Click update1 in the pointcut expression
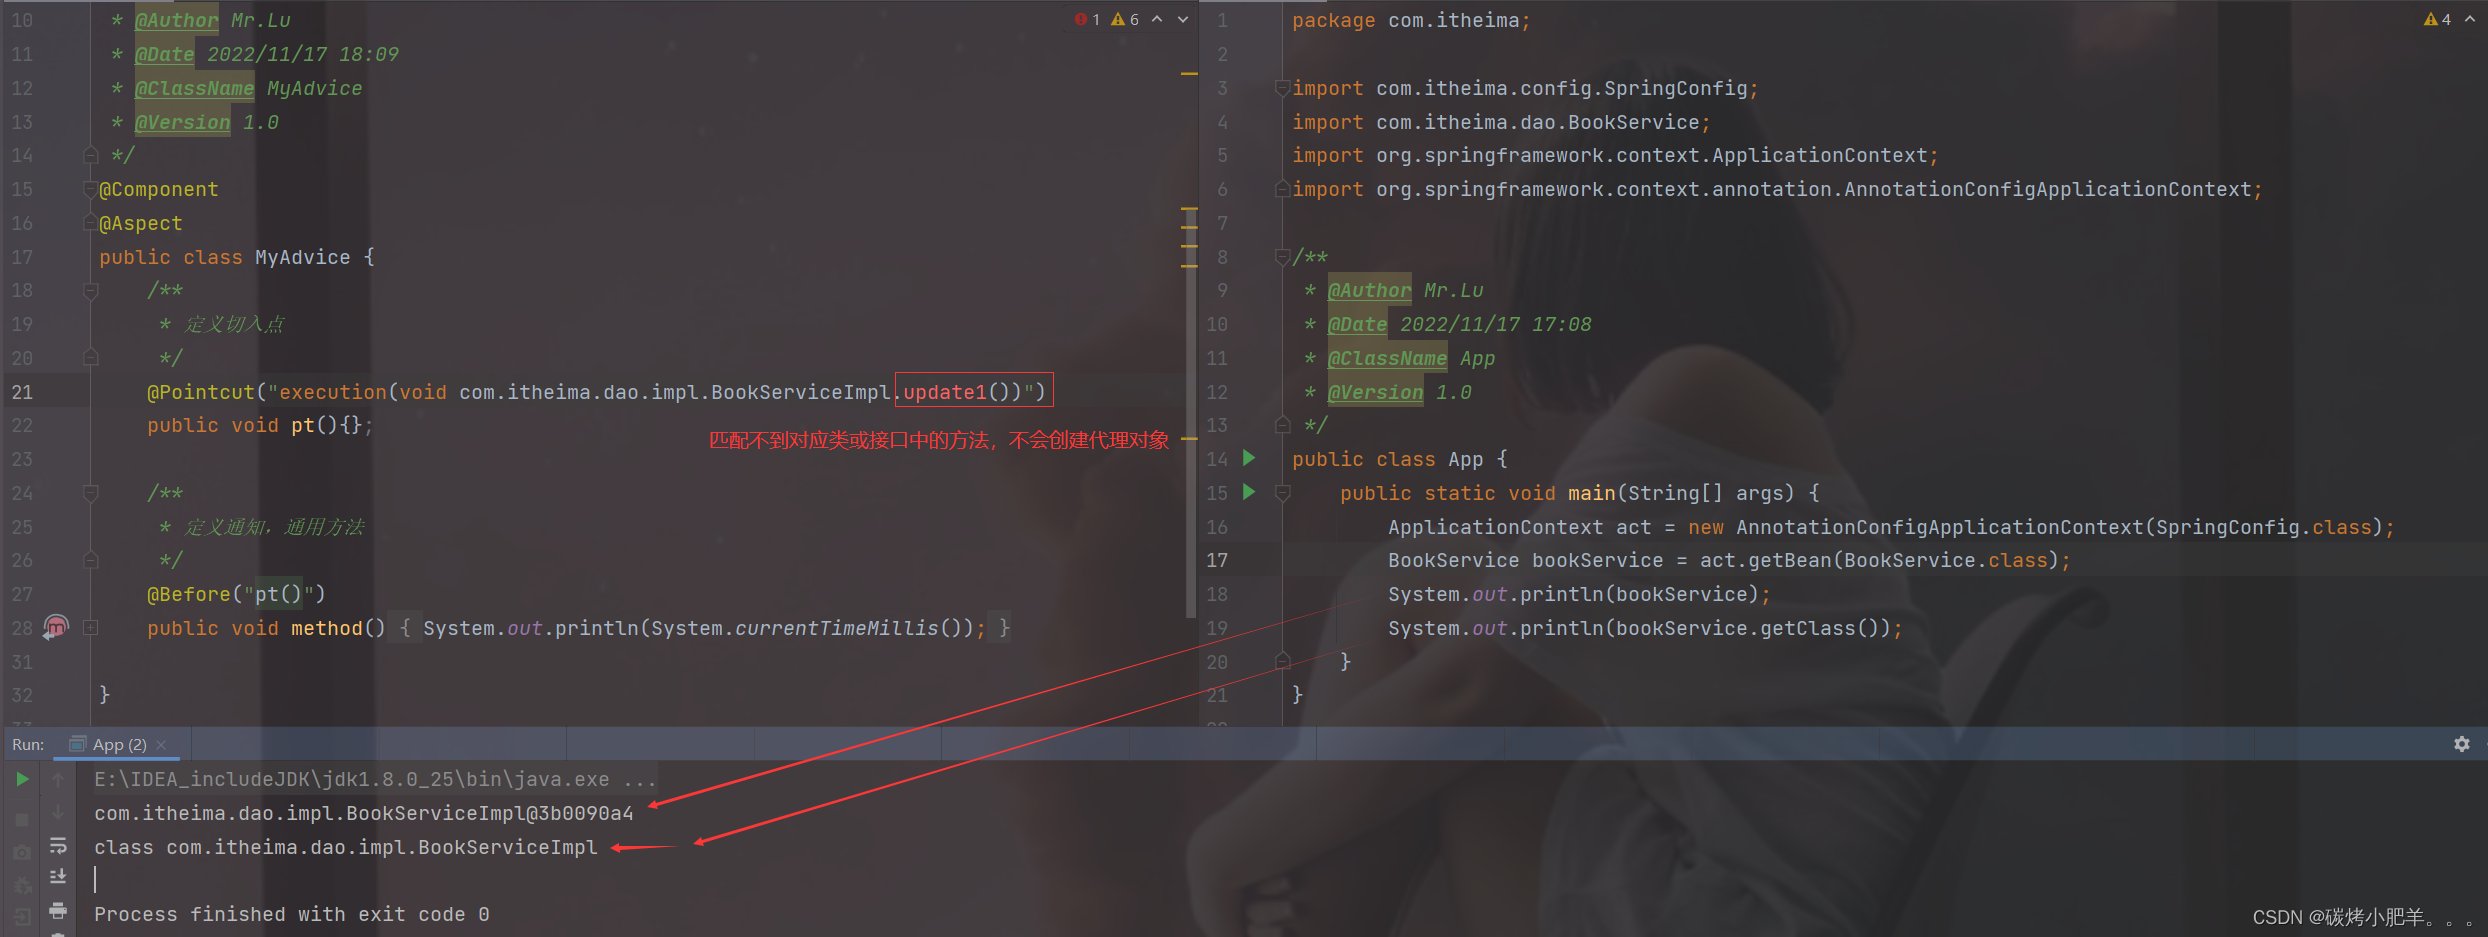 pyautogui.click(x=945, y=392)
